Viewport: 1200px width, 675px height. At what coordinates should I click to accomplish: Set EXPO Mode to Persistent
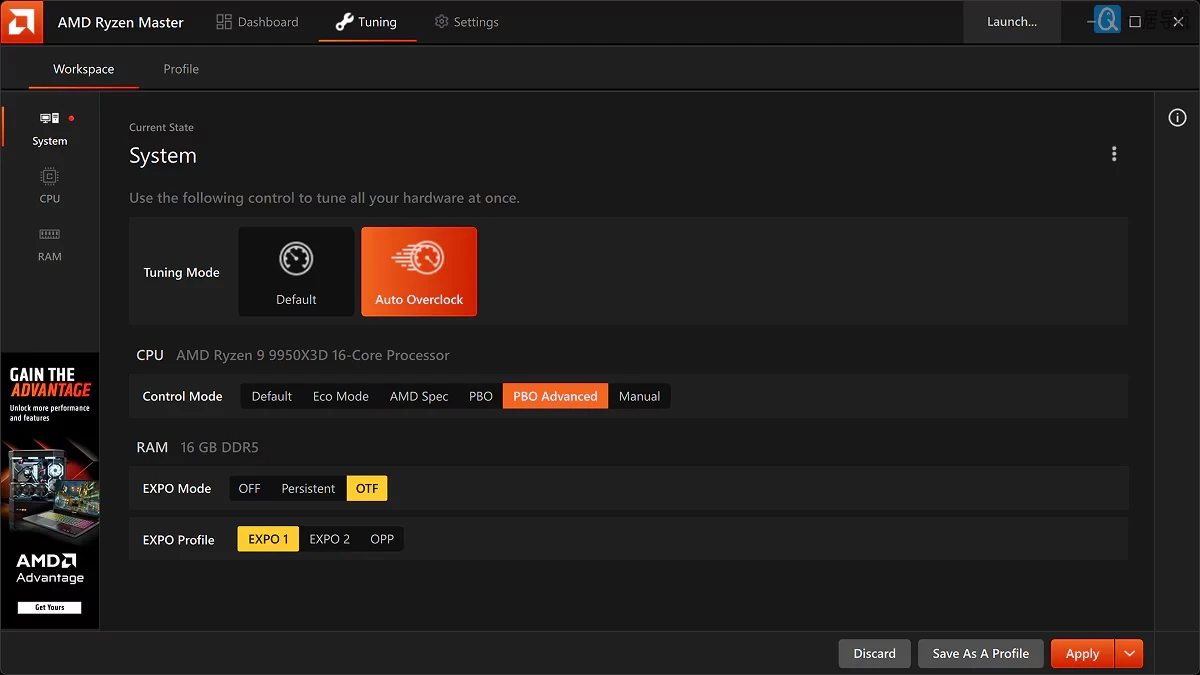point(308,488)
